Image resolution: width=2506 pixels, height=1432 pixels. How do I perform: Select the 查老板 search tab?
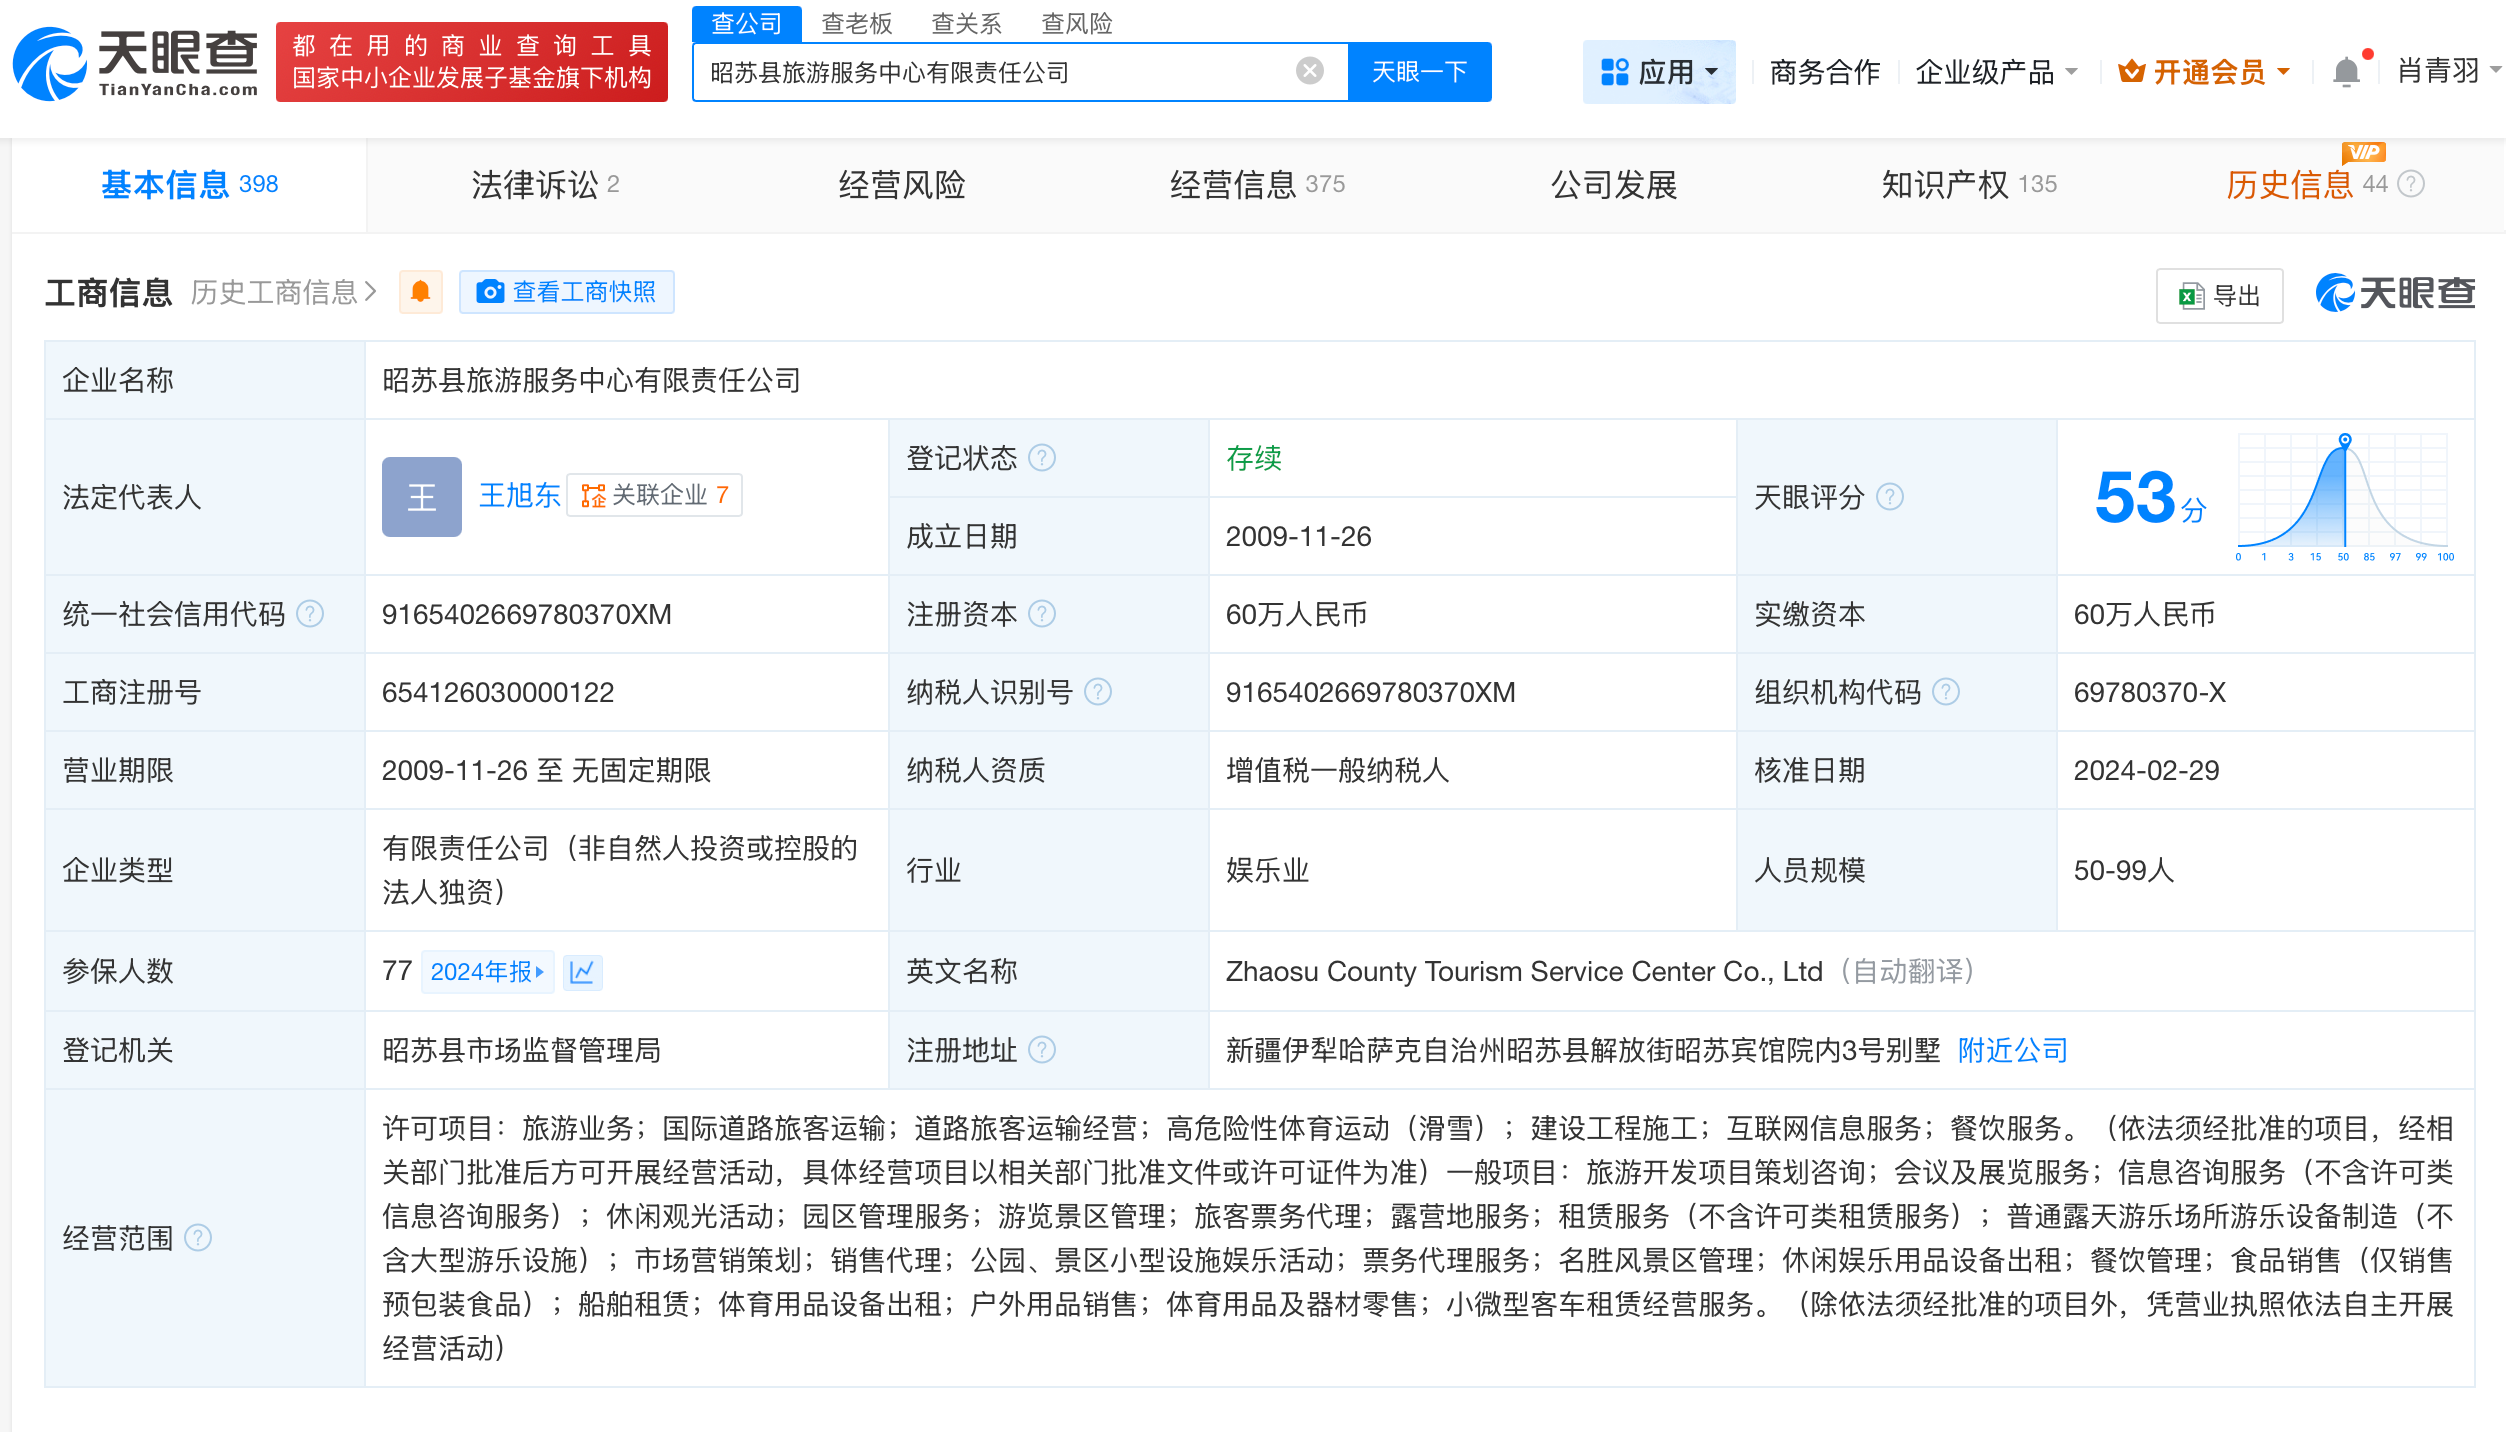pos(856,23)
